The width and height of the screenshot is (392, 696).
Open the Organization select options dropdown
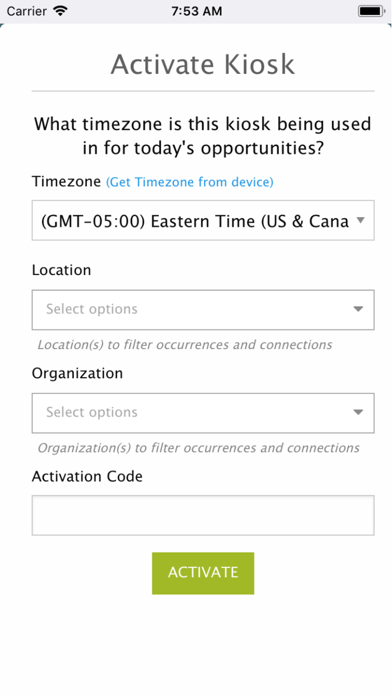click(x=203, y=413)
